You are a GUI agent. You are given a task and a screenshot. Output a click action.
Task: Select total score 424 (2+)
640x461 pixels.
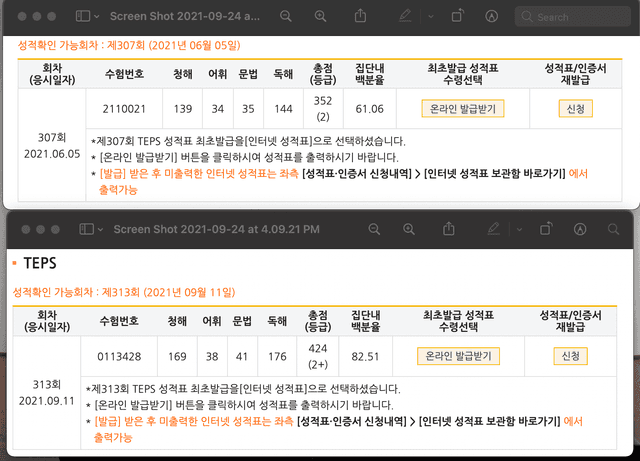[x=318, y=356]
